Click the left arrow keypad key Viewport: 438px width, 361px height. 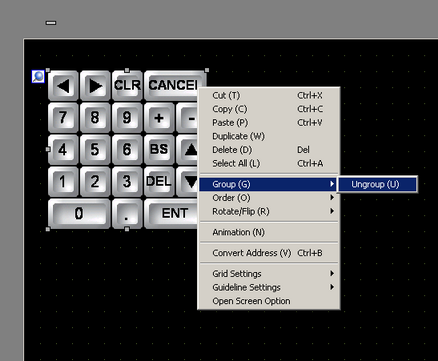pos(63,86)
